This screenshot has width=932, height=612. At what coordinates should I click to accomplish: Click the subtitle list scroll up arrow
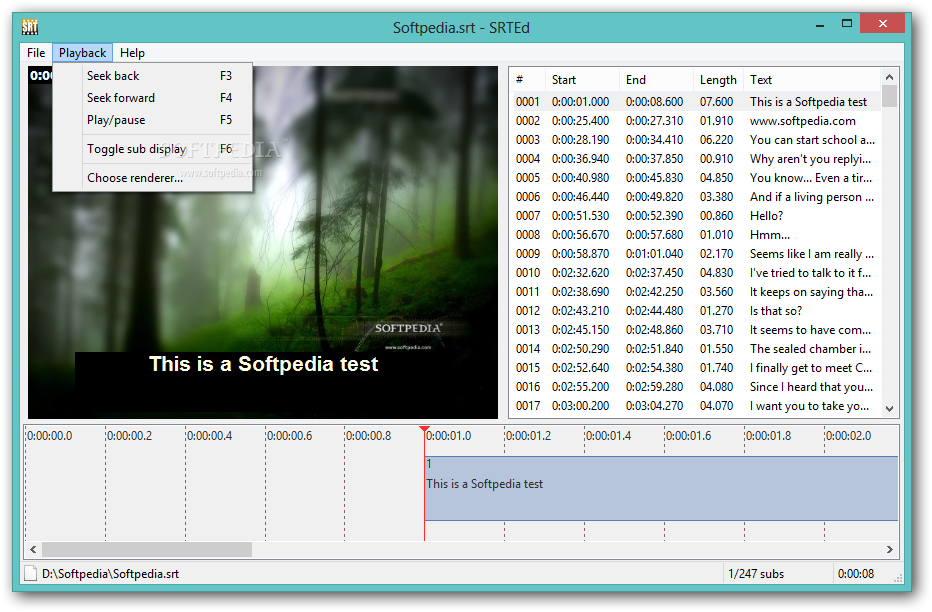[889, 77]
